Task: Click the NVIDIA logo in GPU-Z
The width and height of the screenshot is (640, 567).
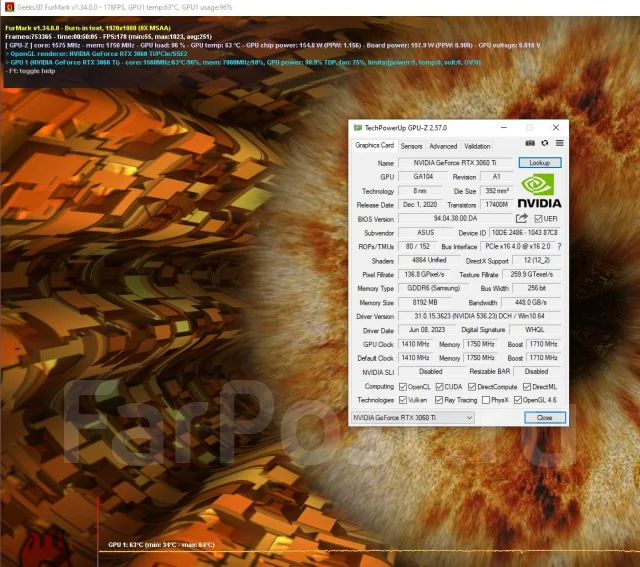Action: [539, 191]
